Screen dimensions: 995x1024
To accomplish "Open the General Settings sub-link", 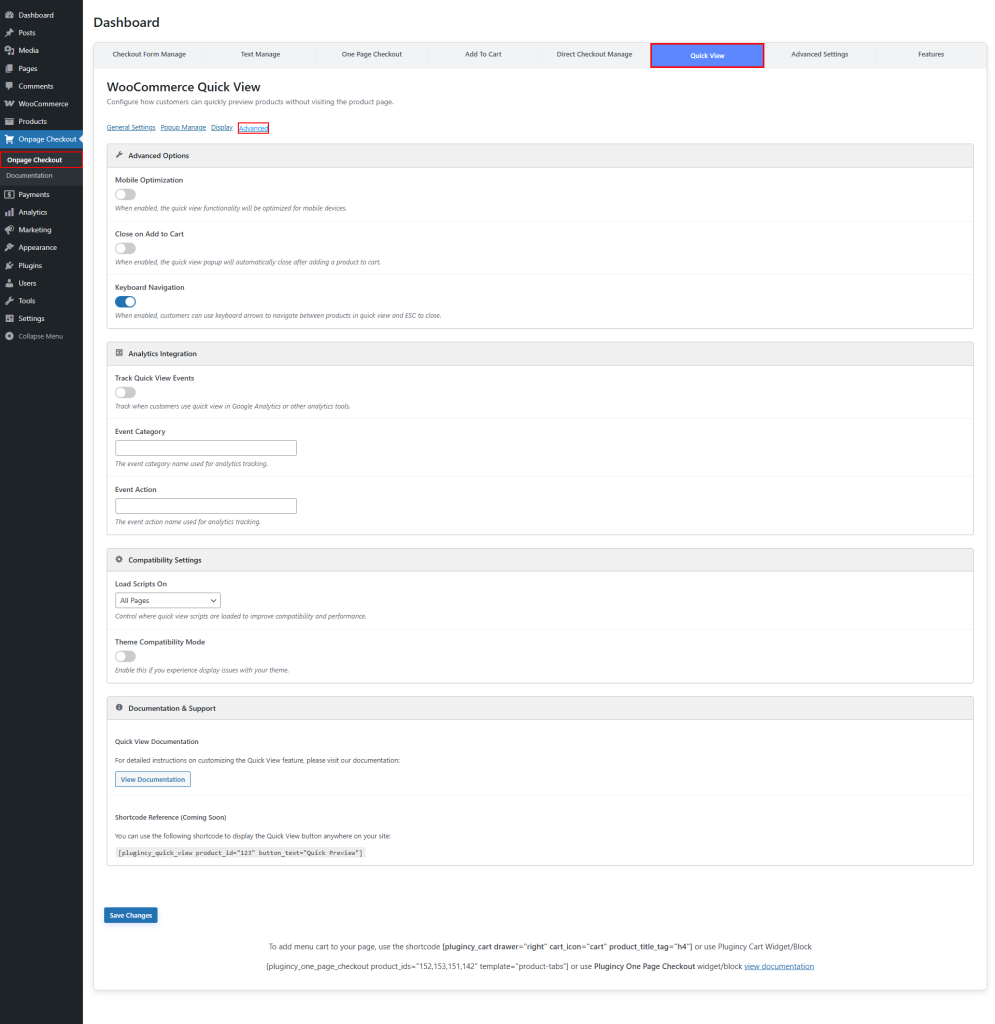I will (131, 127).
